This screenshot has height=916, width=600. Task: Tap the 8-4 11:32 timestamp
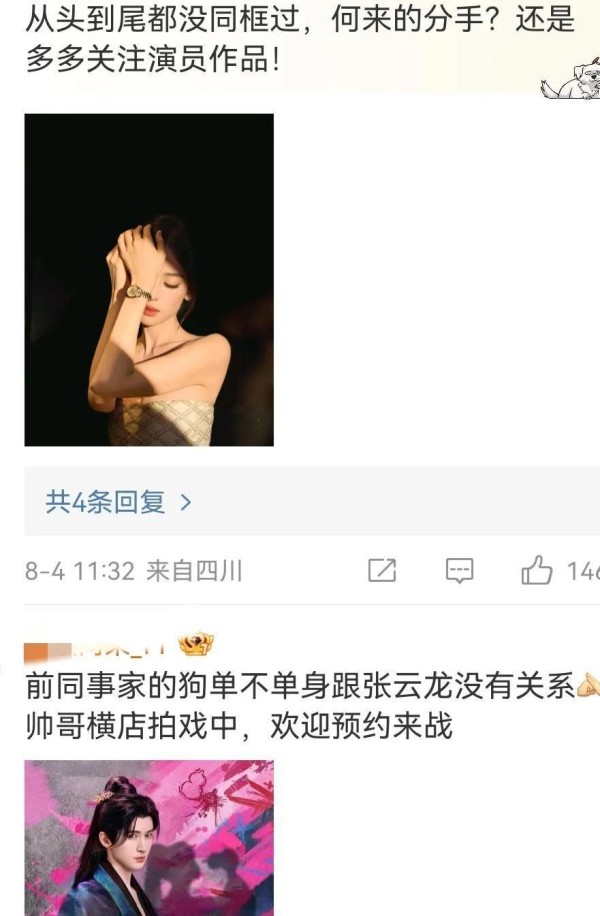click(80, 571)
